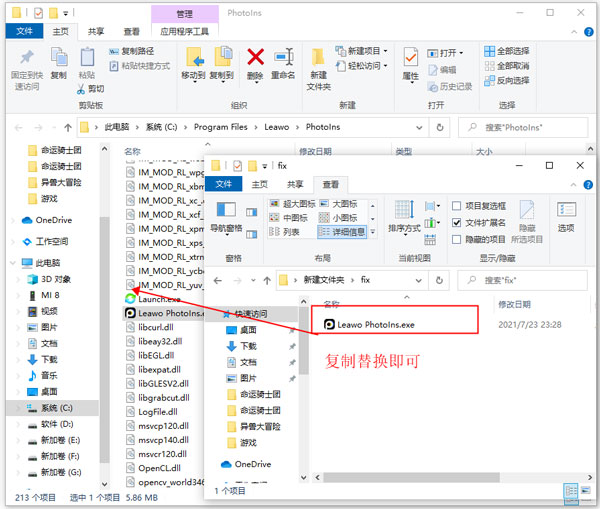Screen dimensions: 600x509
Task: Refresh the fix window folder
Action: pyautogui.click(x=439, y=281)
